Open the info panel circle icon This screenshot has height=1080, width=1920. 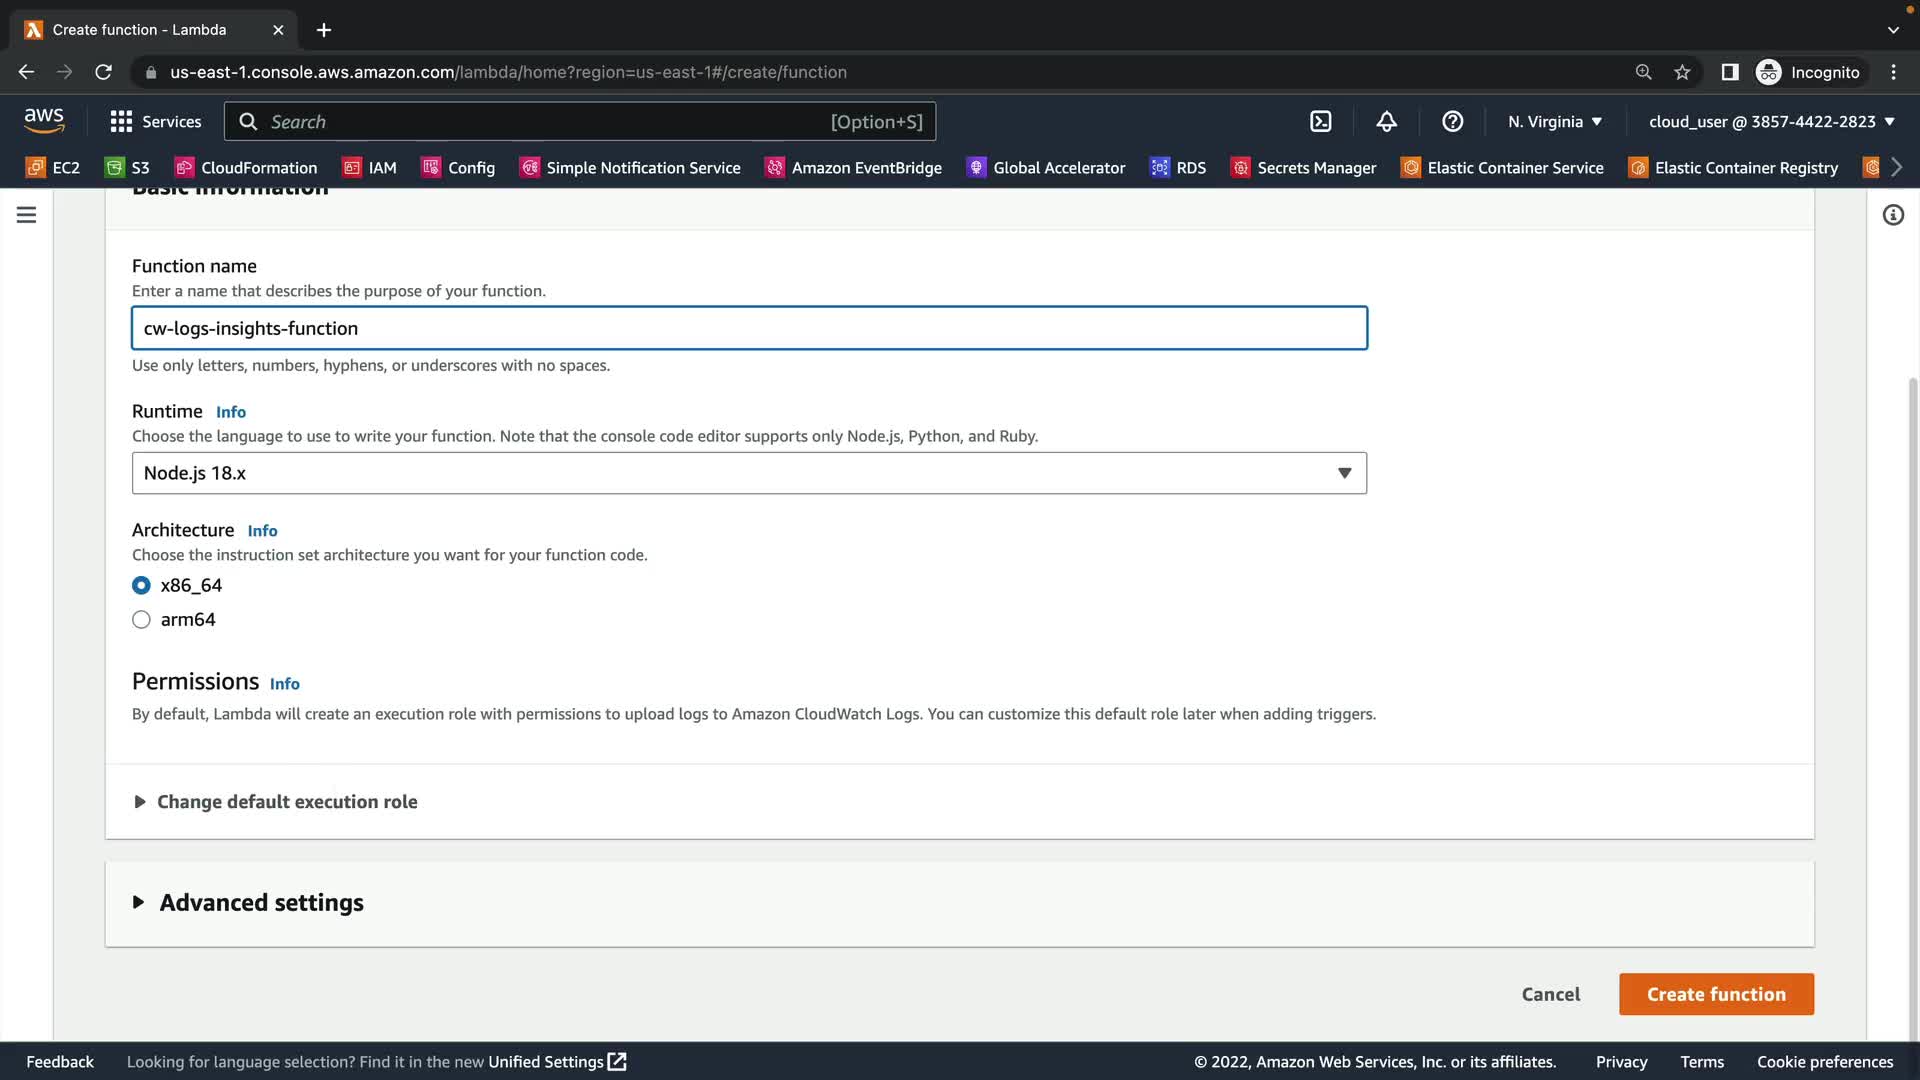1893,215
